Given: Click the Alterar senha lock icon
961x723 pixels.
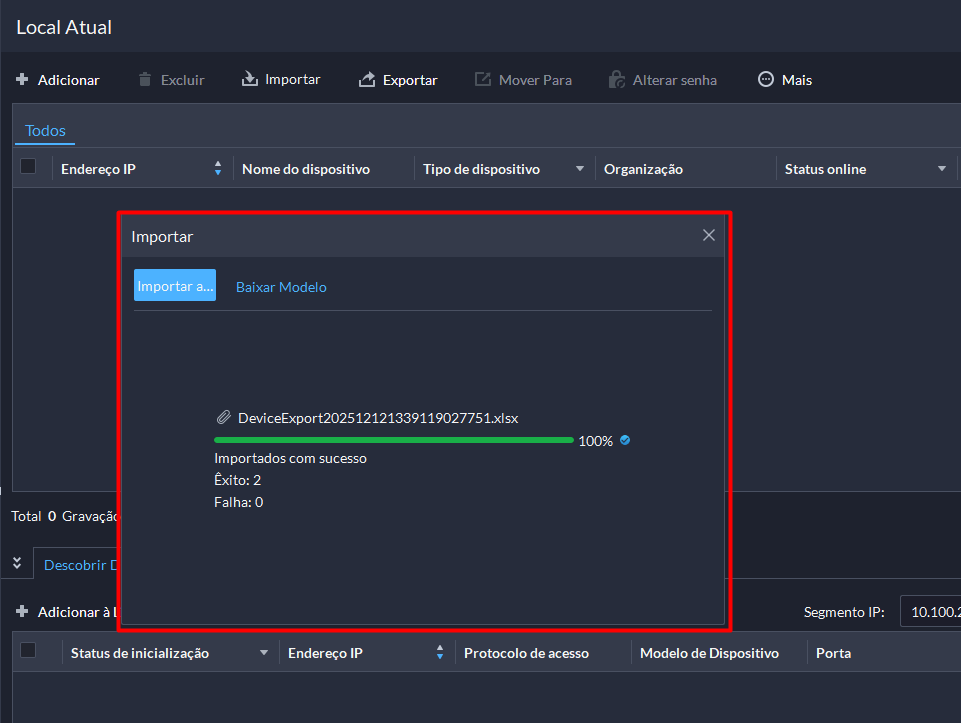Looking at the screenshot, I should [617, 80].
